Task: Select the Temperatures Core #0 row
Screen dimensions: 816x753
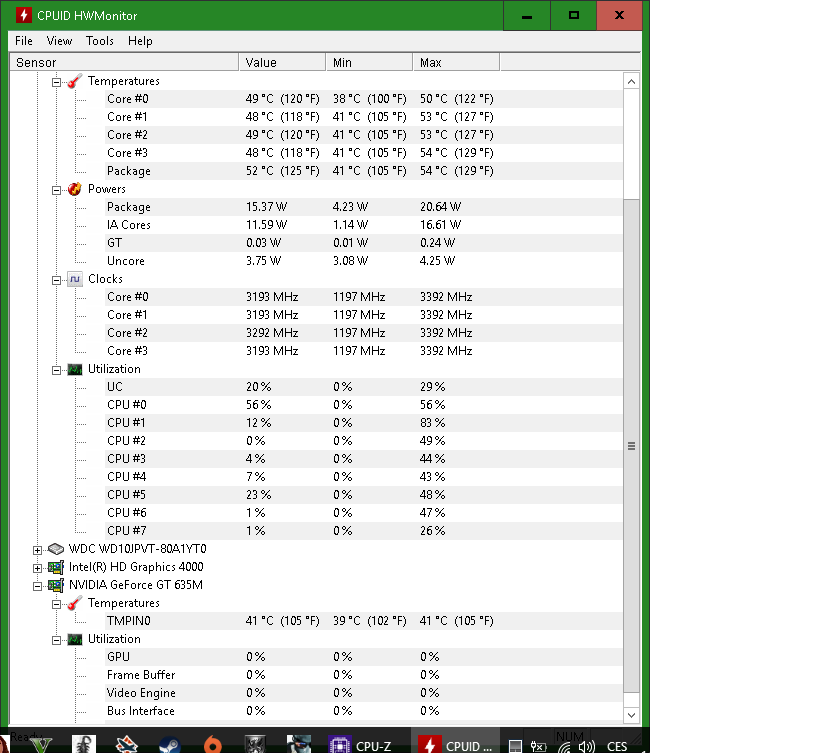Action: (363, 99)
